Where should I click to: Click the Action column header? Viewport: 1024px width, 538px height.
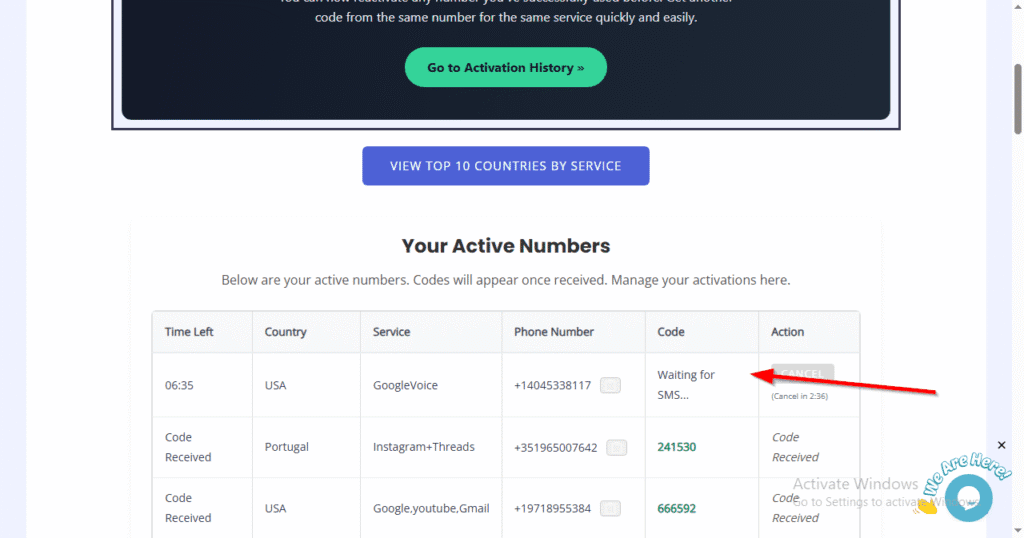(788, 332)
